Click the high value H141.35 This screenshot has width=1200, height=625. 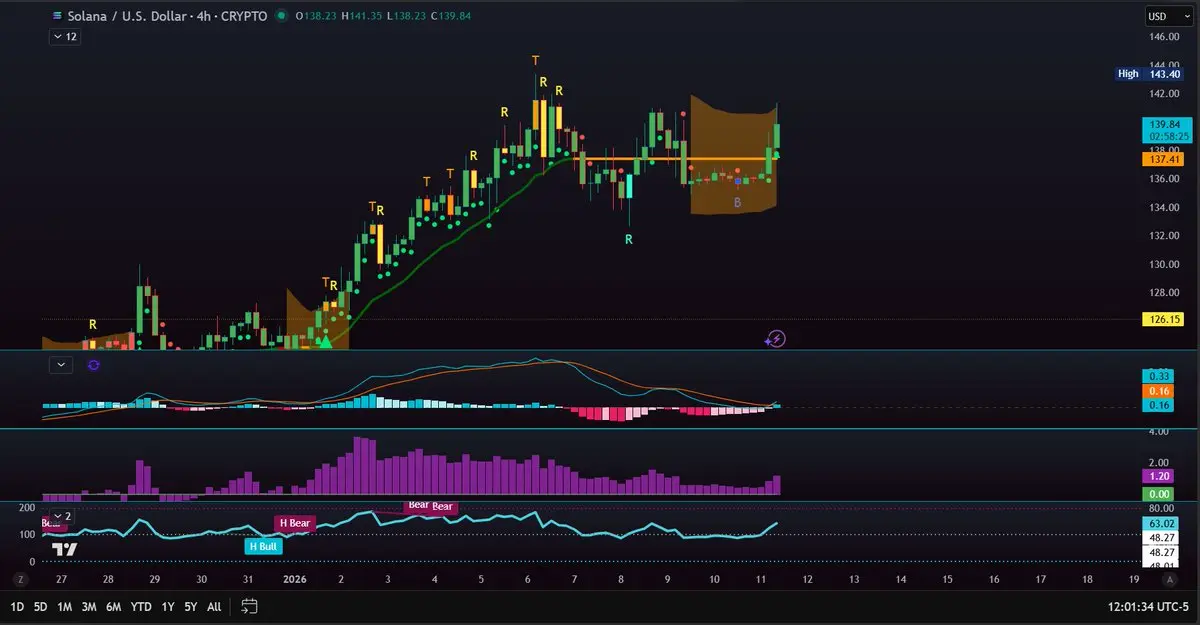tap(362, 16)
